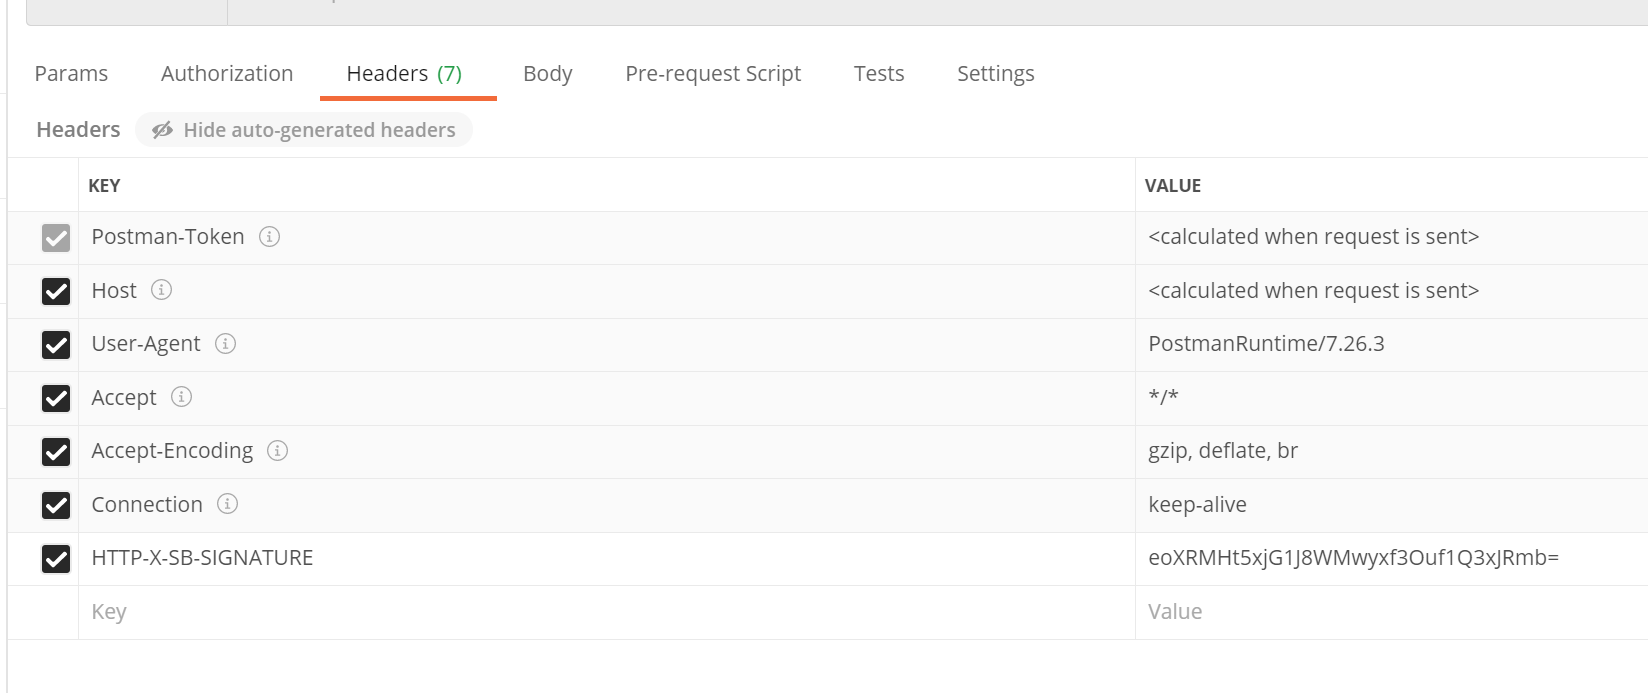Click the info icon next to Connection
This screenshot has width=1648, height=693.
(x=227, y=504)
